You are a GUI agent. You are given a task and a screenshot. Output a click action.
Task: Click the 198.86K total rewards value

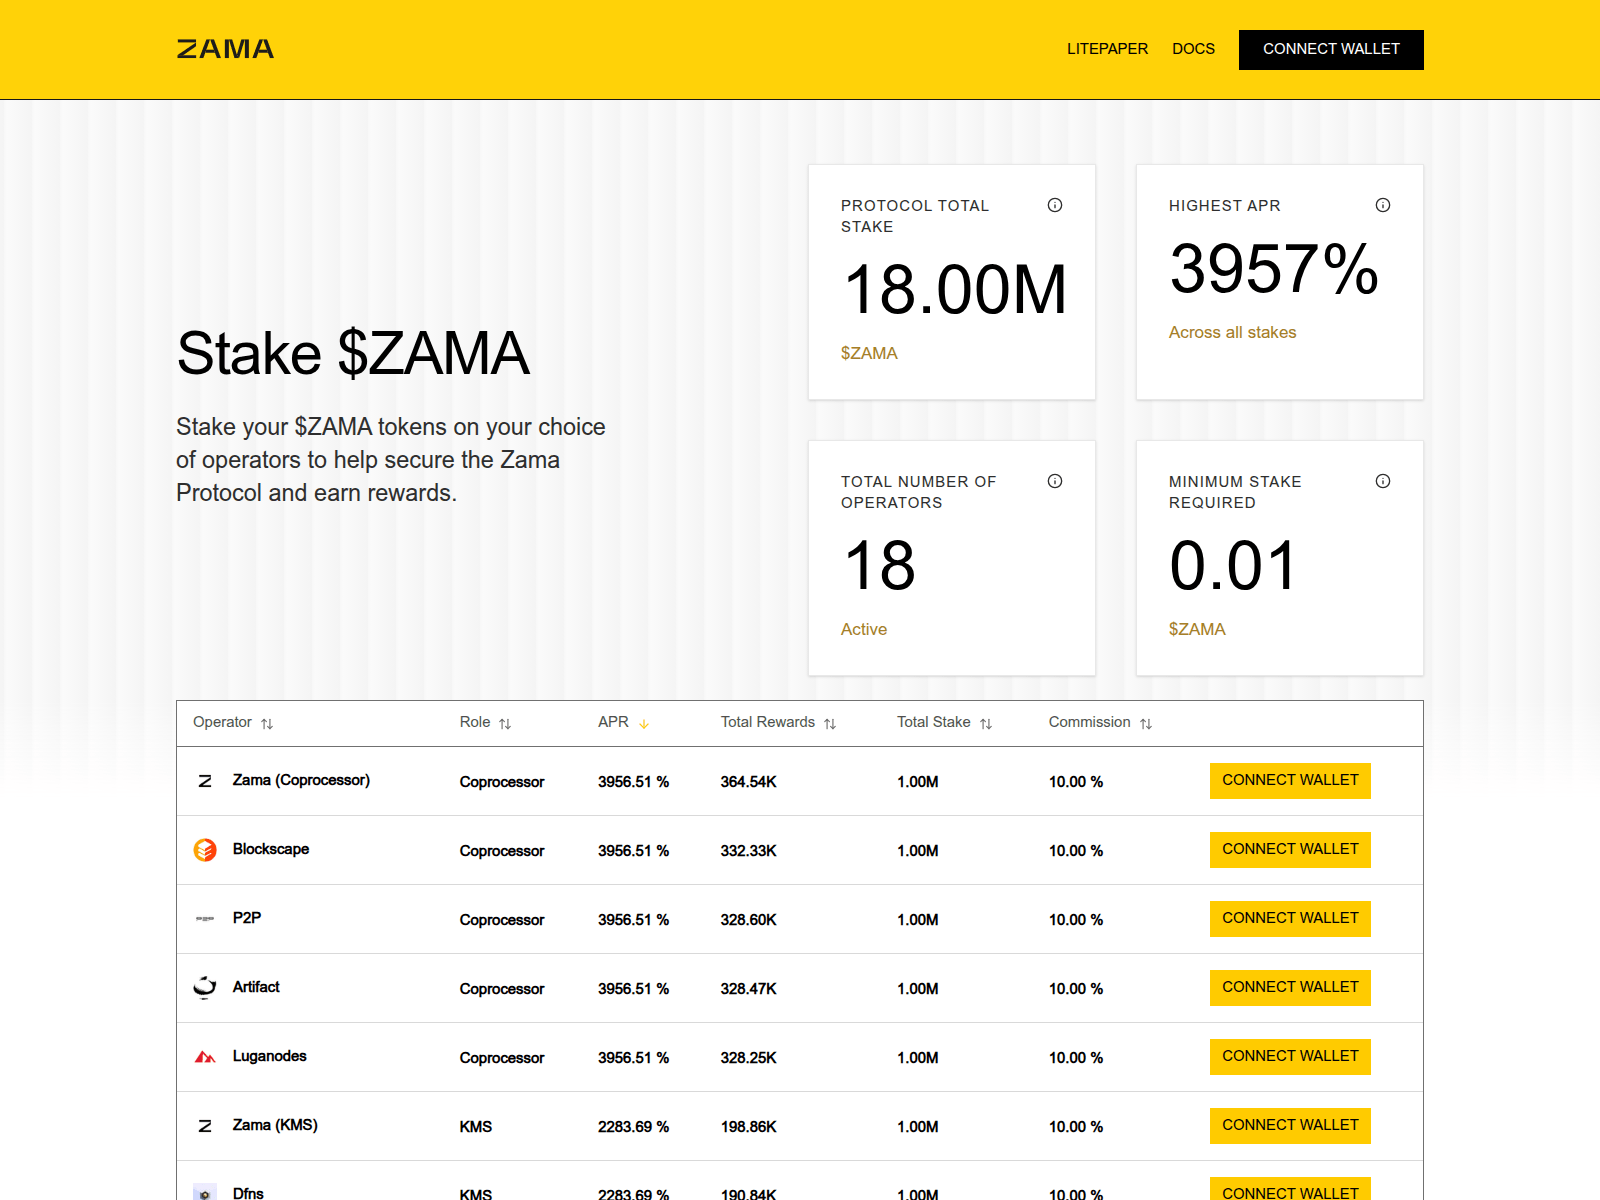tap(749, 1127)
